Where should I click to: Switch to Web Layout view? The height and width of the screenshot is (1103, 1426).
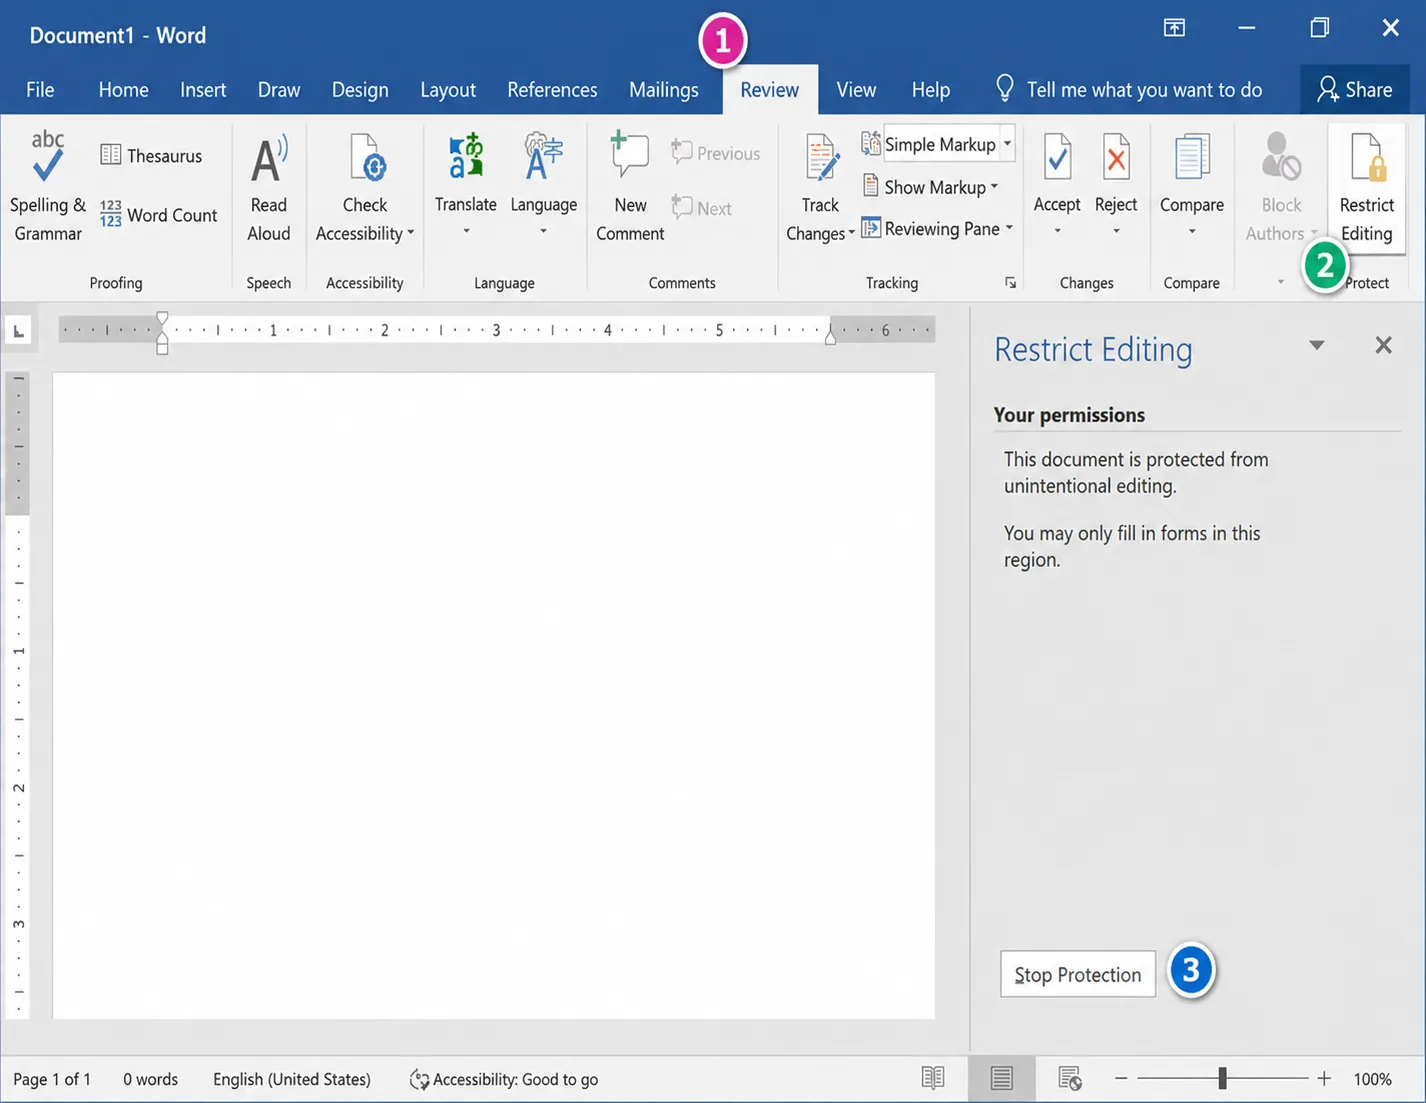pos(1069,1078)
